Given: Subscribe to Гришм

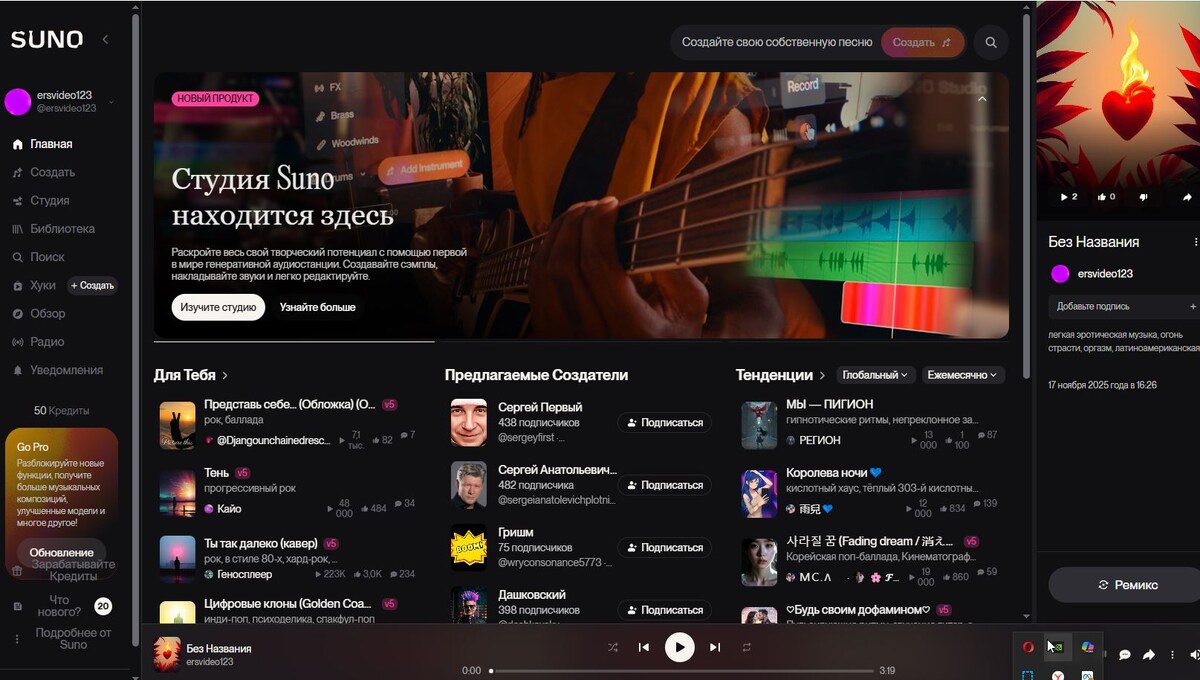Looking at the screenshot, I should pos(664,548).
